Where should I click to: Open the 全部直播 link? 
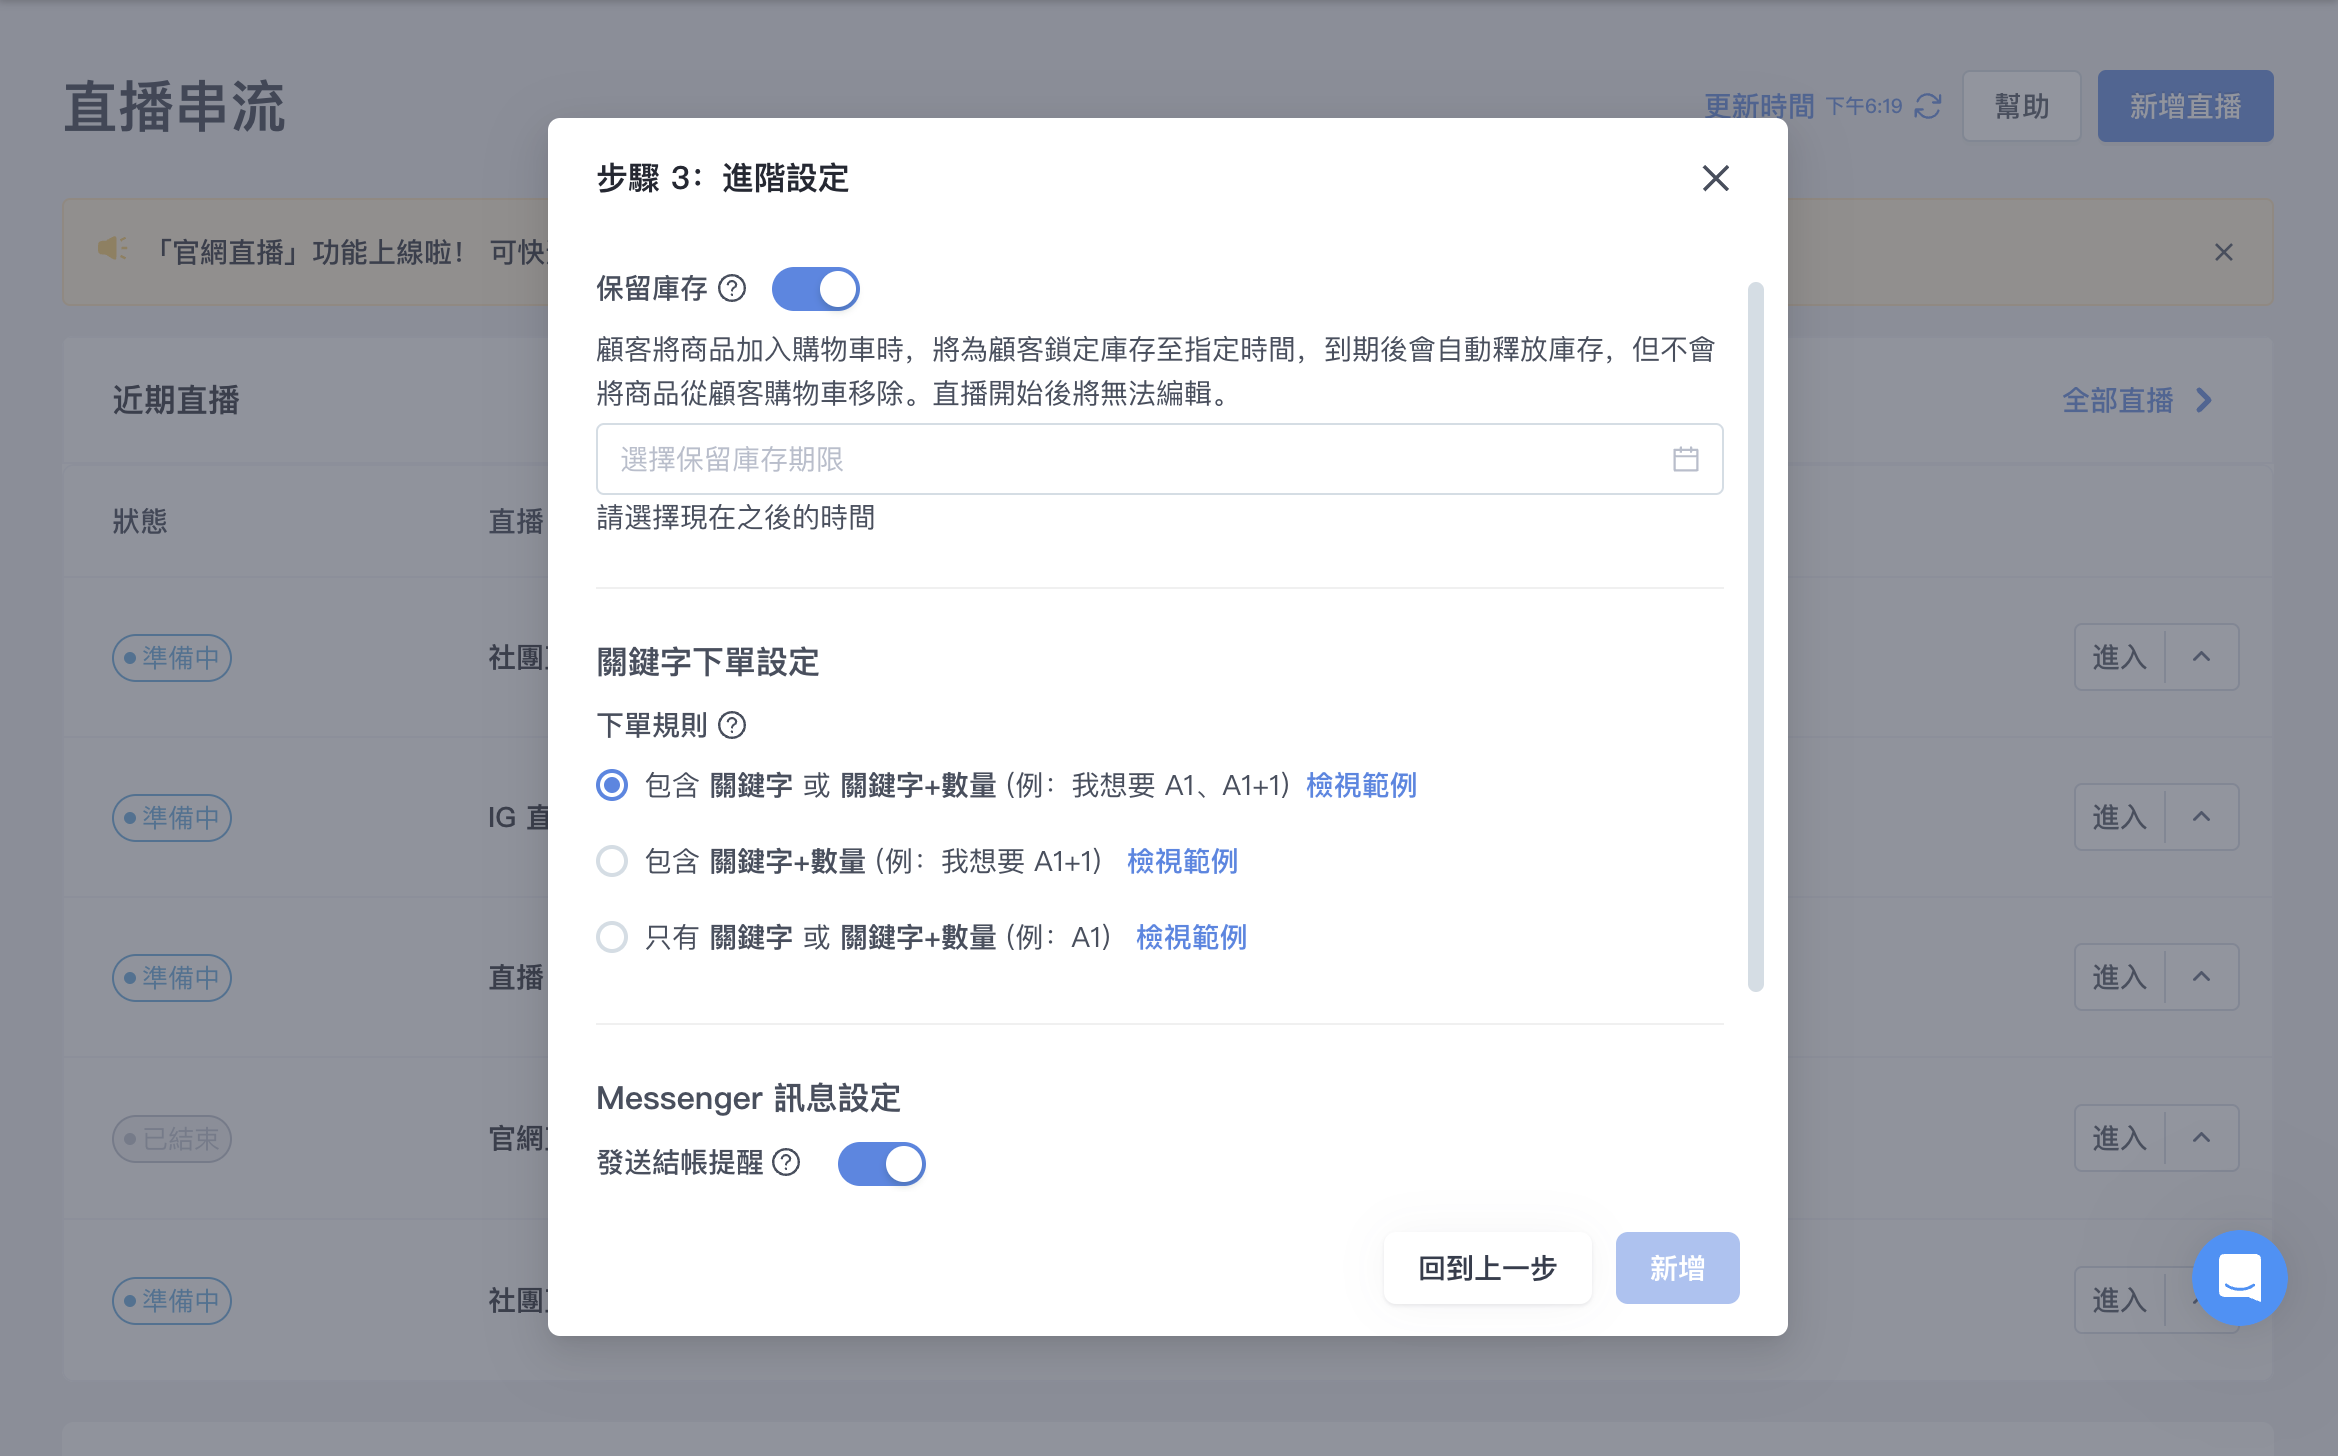(2117, 400)
